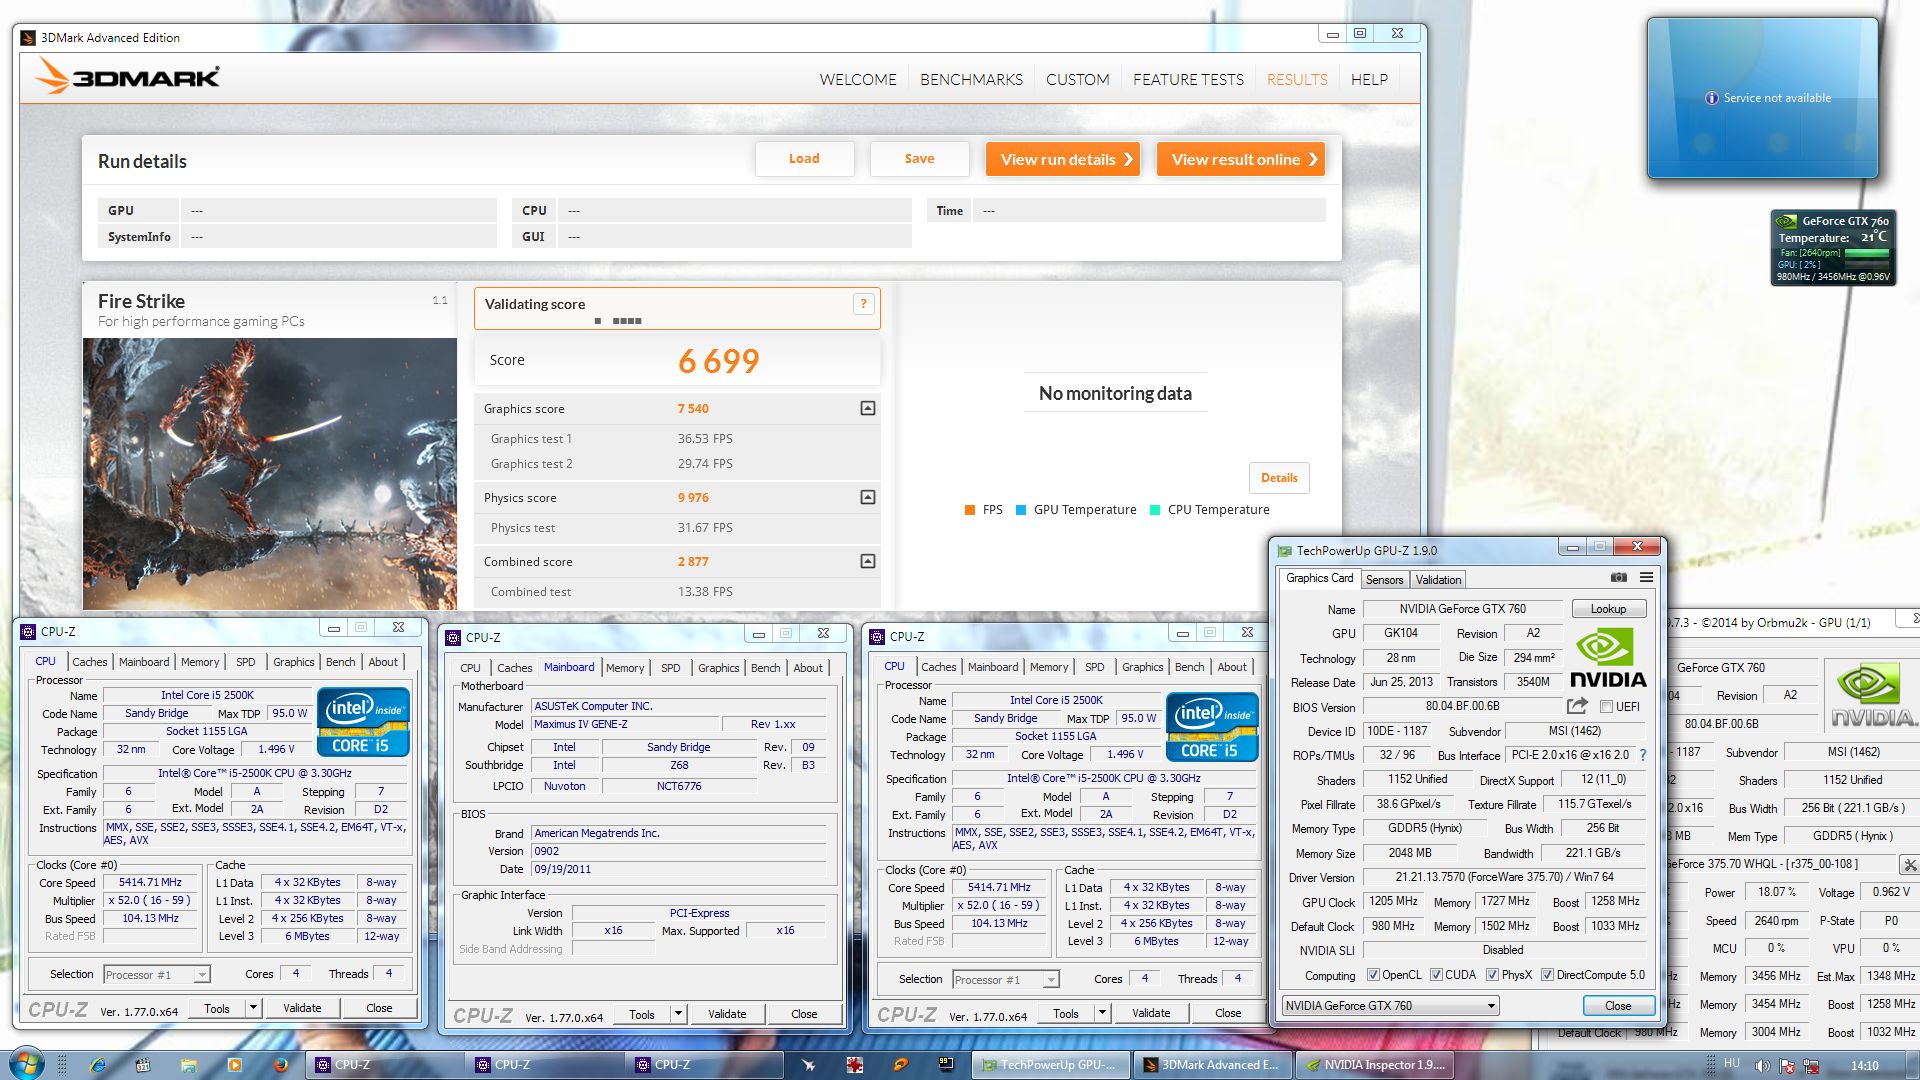Switch to the Sensors tab in GPU-Z

(x=1384, y=580)
